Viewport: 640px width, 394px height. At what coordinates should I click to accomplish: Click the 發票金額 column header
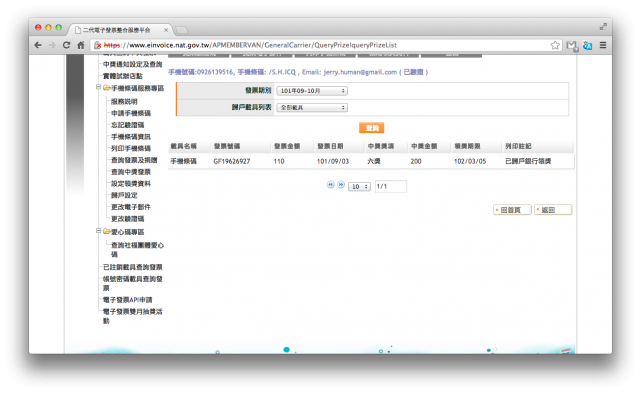point(287,146)
